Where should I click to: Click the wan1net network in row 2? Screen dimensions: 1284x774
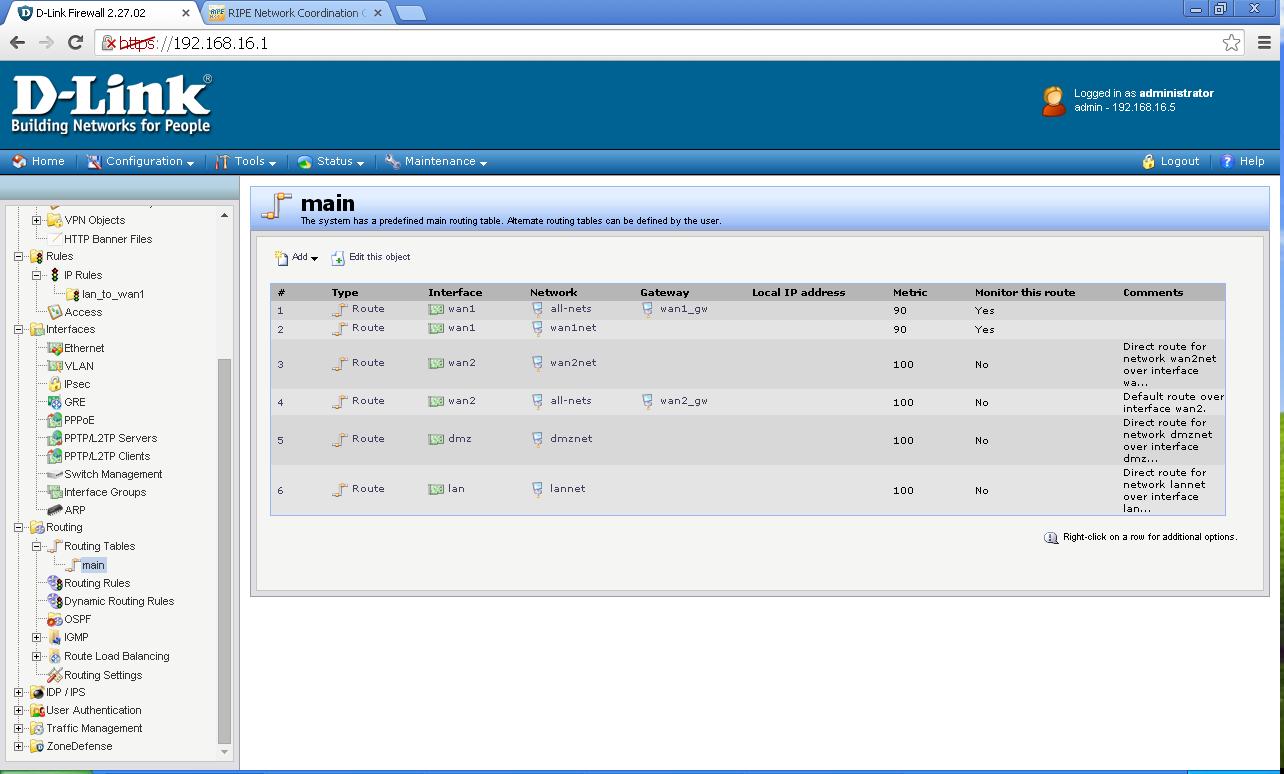pos(573,328)
